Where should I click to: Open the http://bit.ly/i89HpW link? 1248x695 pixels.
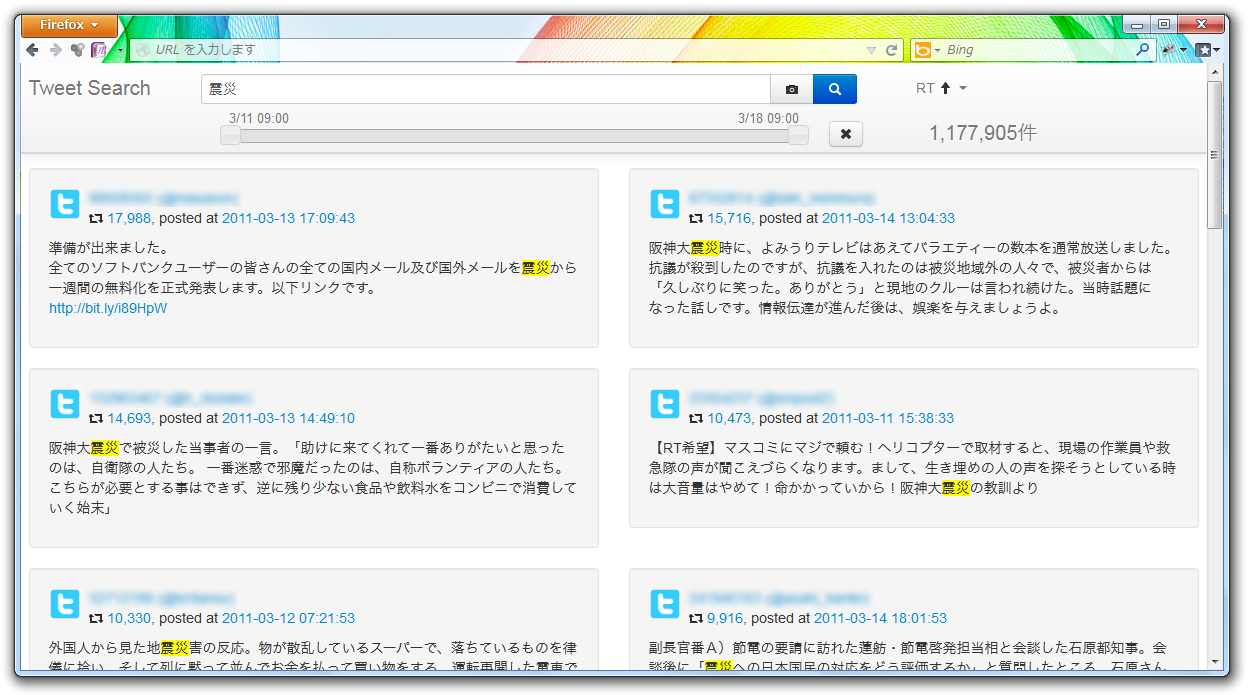point(108,308)
